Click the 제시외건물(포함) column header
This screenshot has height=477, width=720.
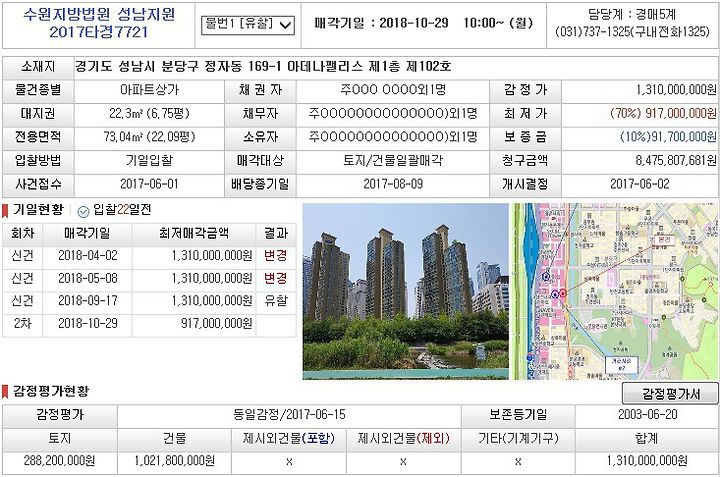tap(289, 438)
